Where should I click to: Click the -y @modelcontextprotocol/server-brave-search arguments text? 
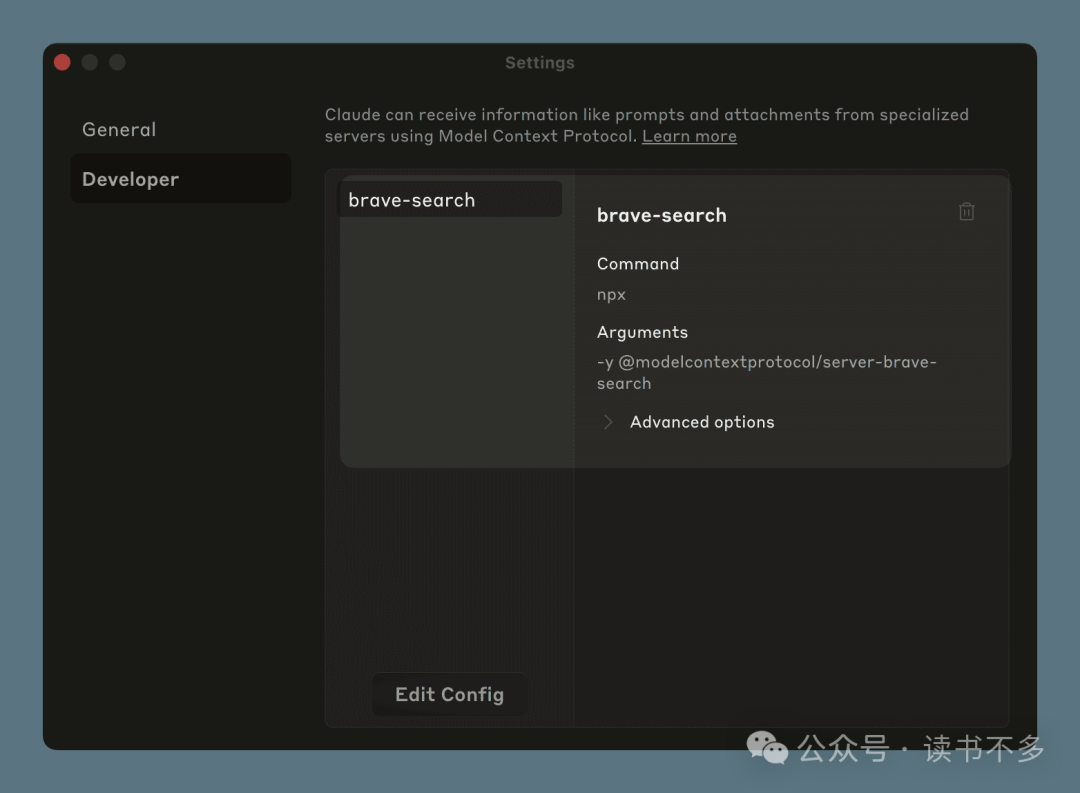[767, 373]
